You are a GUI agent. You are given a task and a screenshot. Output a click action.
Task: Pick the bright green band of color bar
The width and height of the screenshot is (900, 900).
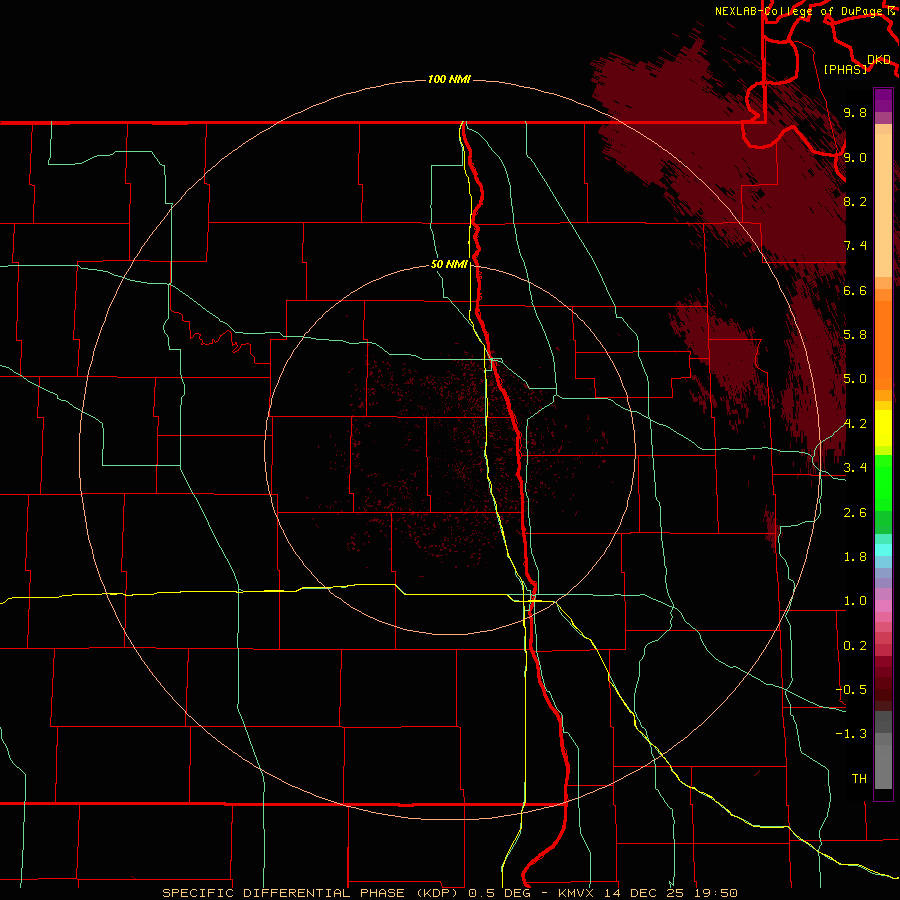click(x=883, y=482)
